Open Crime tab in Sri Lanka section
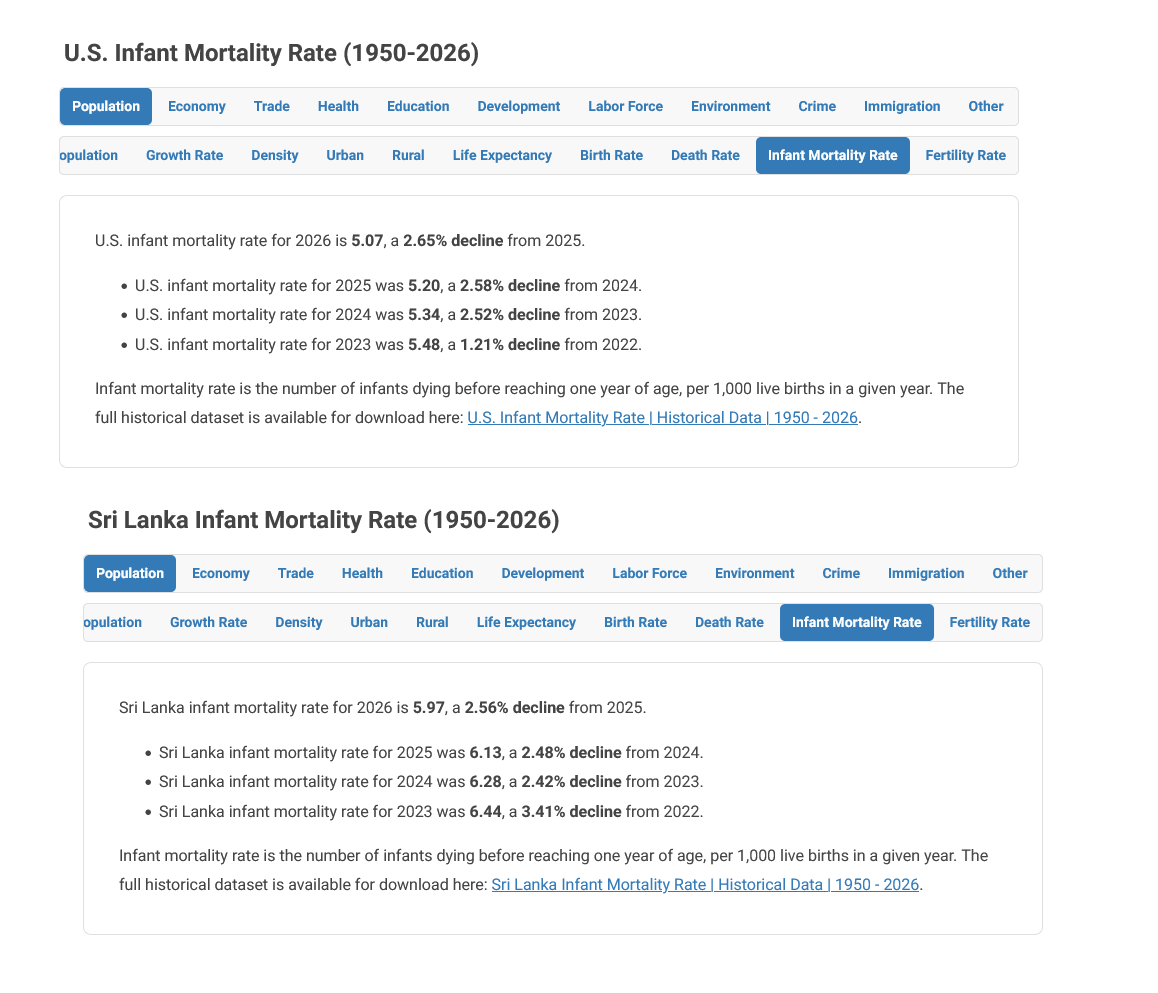 pos(841,574)
